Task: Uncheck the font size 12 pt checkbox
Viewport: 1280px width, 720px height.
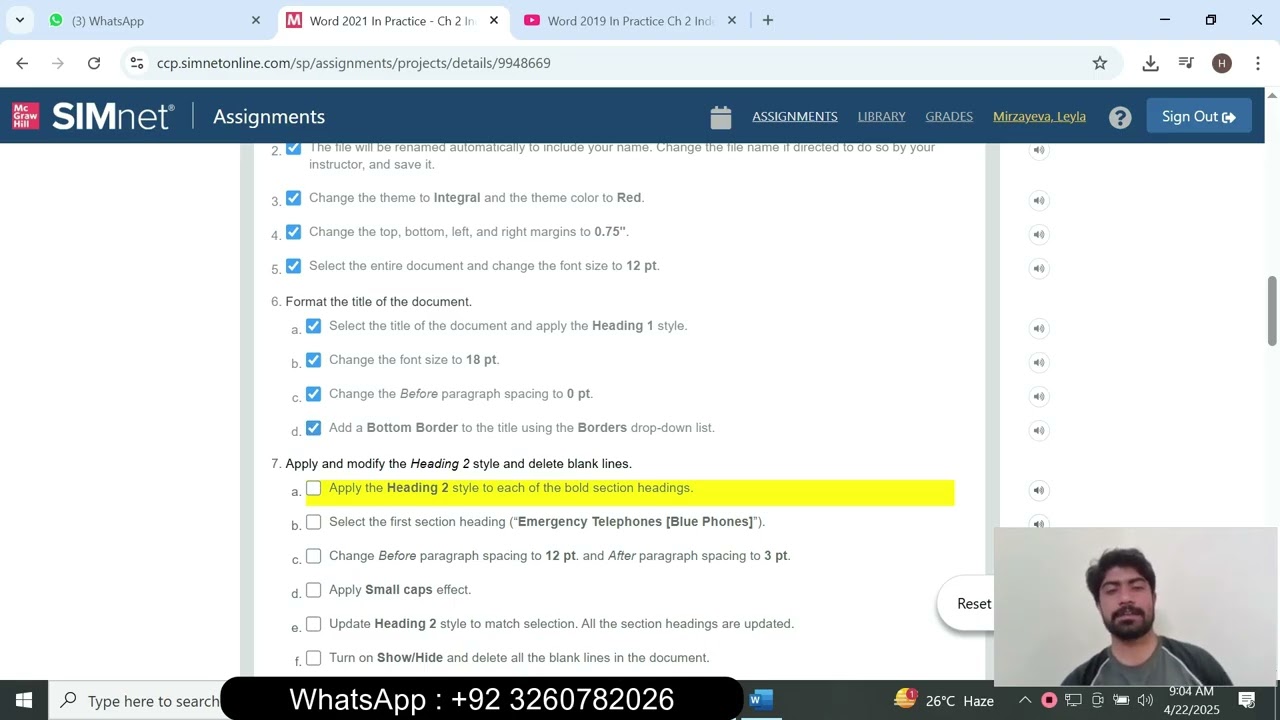Action: coord(293,266)
